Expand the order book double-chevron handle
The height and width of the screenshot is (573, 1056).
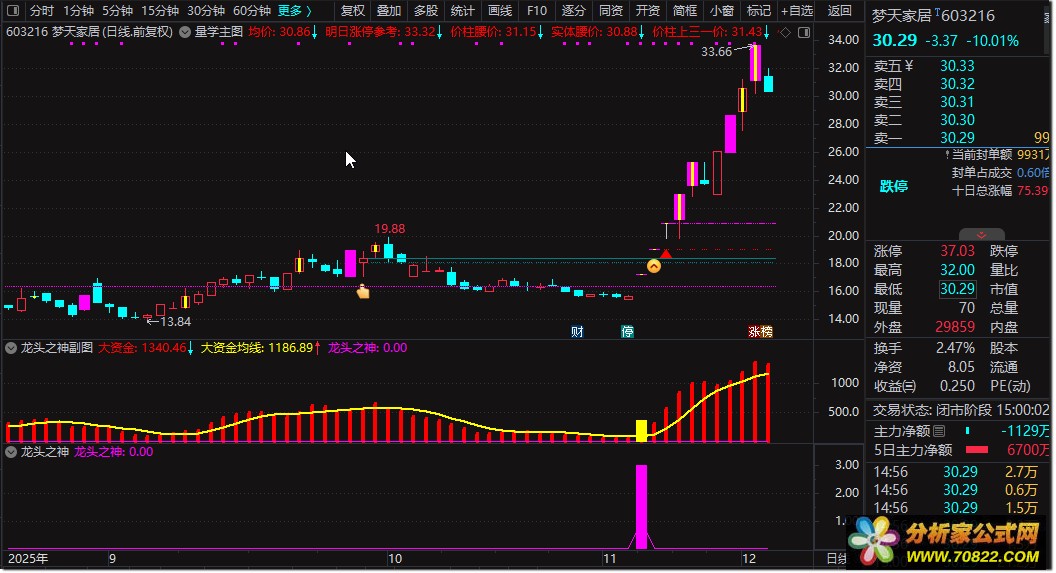pos(981,235)
